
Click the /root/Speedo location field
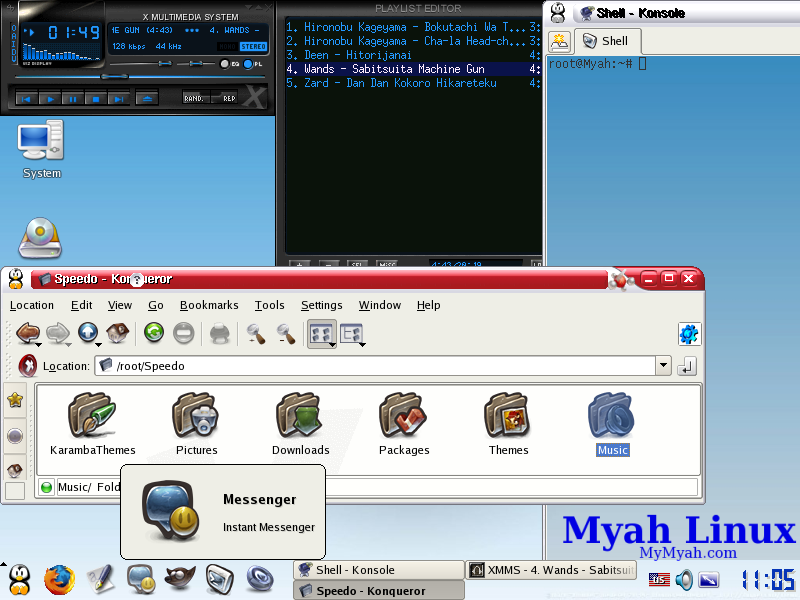[375, 366]
